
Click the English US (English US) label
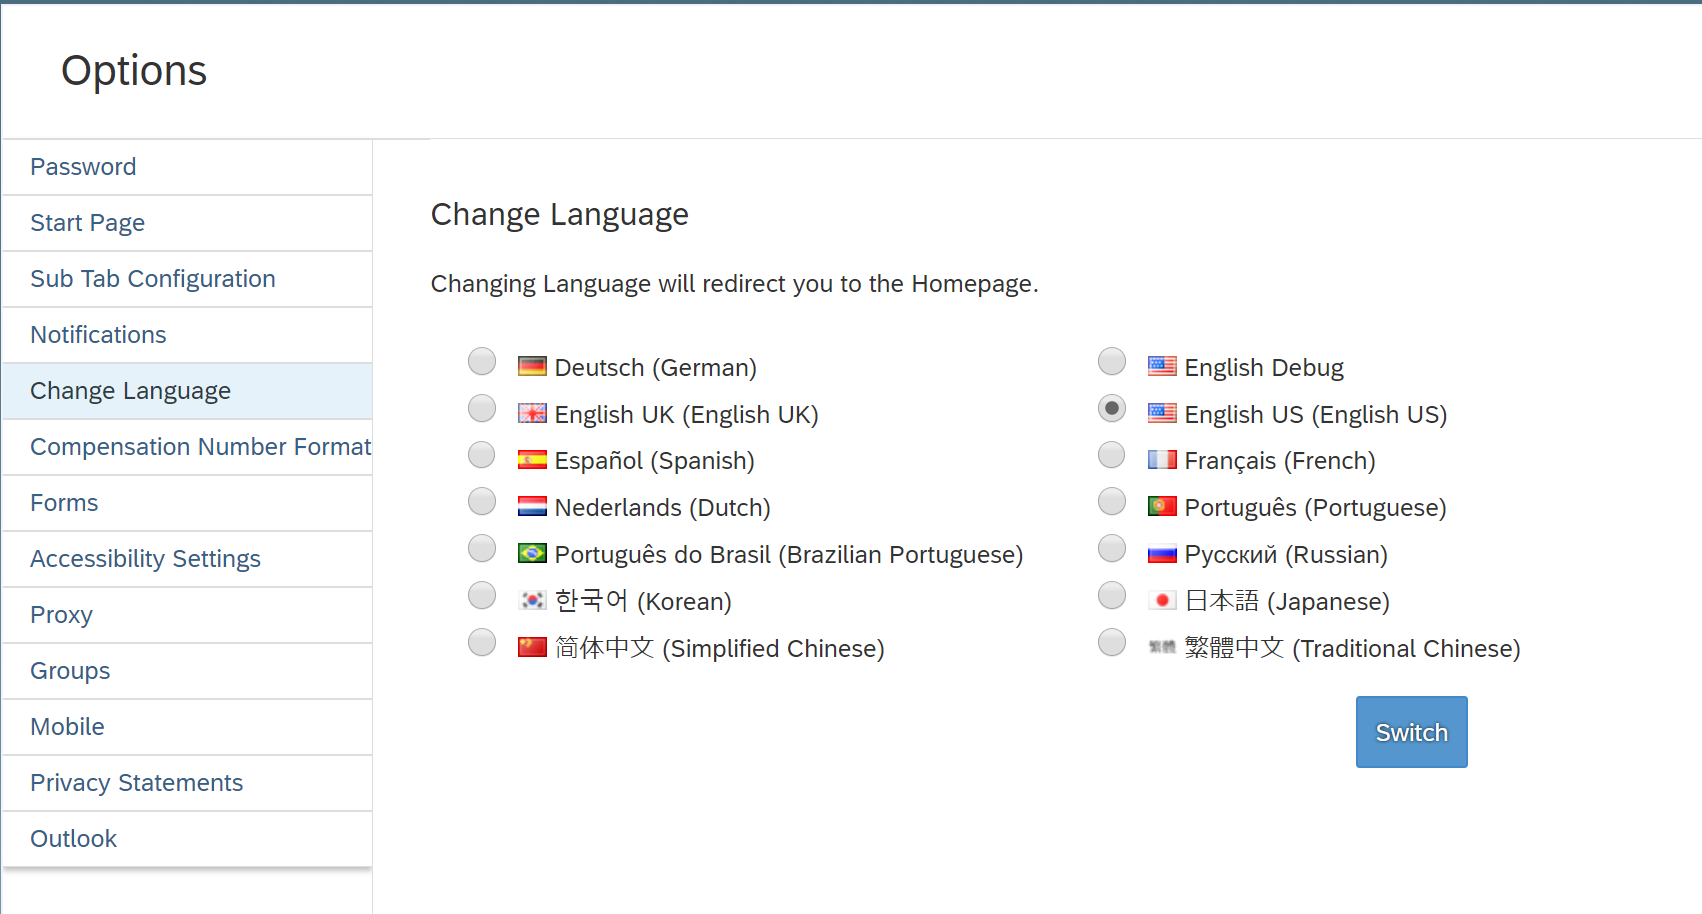[x=1316, y=415]
